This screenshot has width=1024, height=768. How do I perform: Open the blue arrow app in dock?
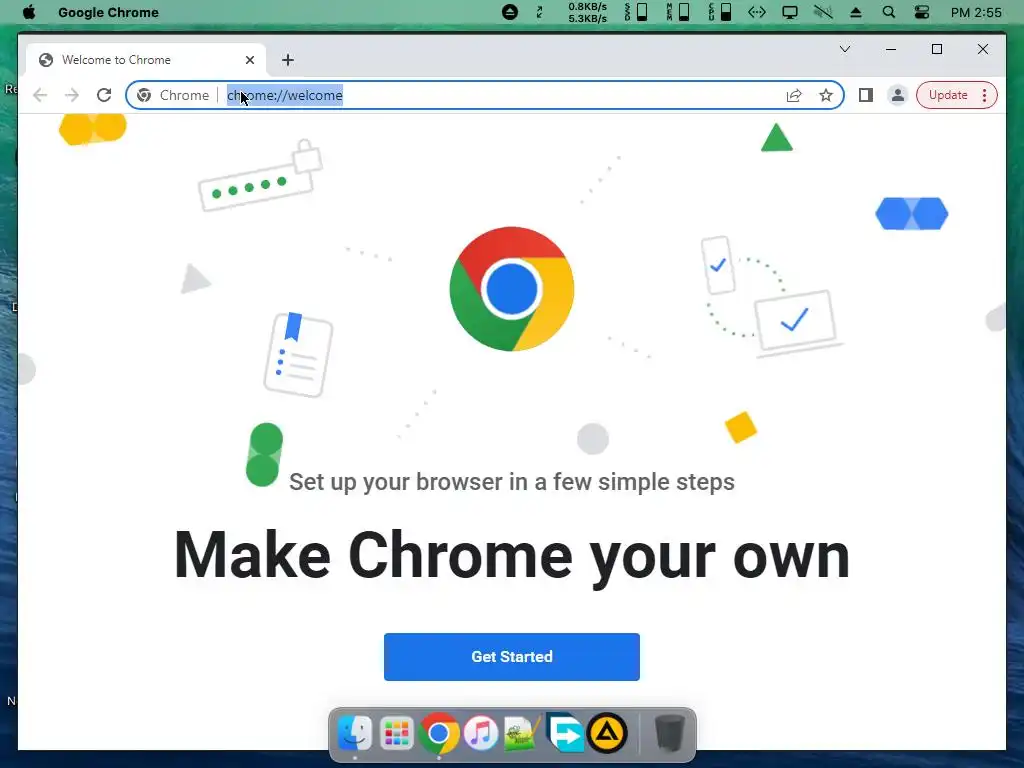coord(564,733)
